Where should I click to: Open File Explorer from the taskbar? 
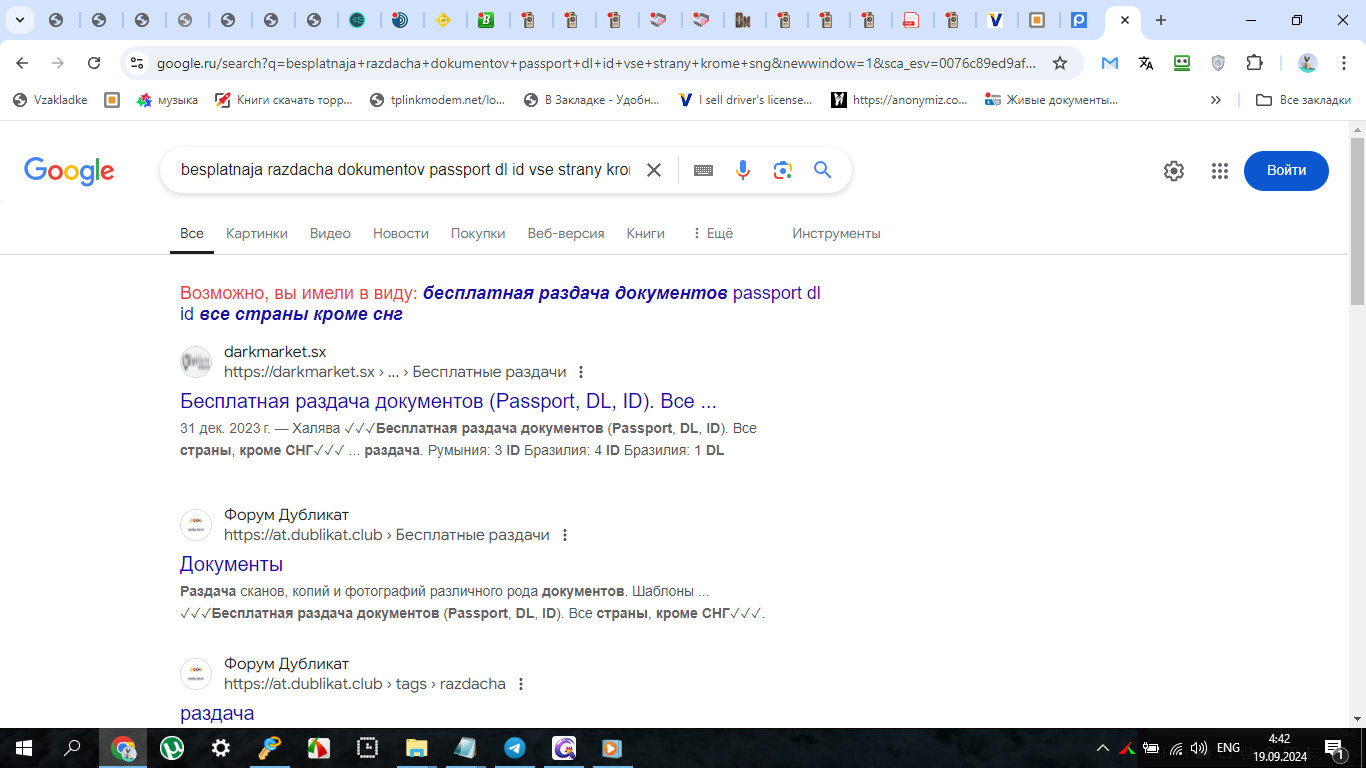[x=417, y=747]
